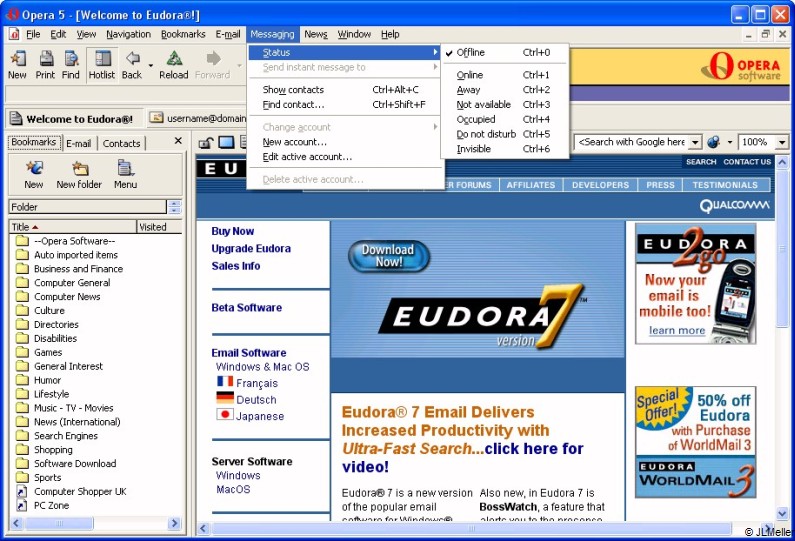The image size is (795, 541).
Task: Click the Opera software logo banner
Action: click(741, 66)
